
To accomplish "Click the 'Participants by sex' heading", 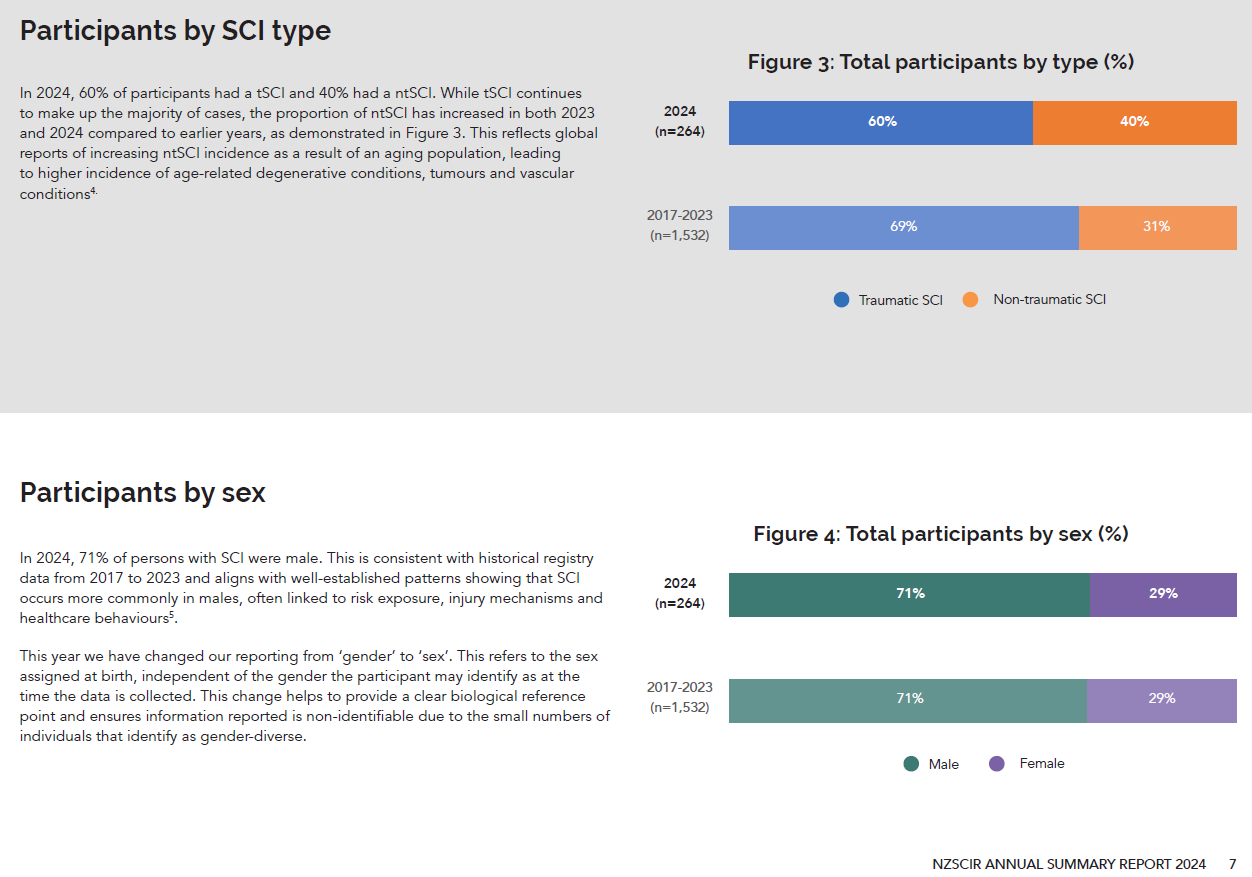I will [x=143, y=492].
